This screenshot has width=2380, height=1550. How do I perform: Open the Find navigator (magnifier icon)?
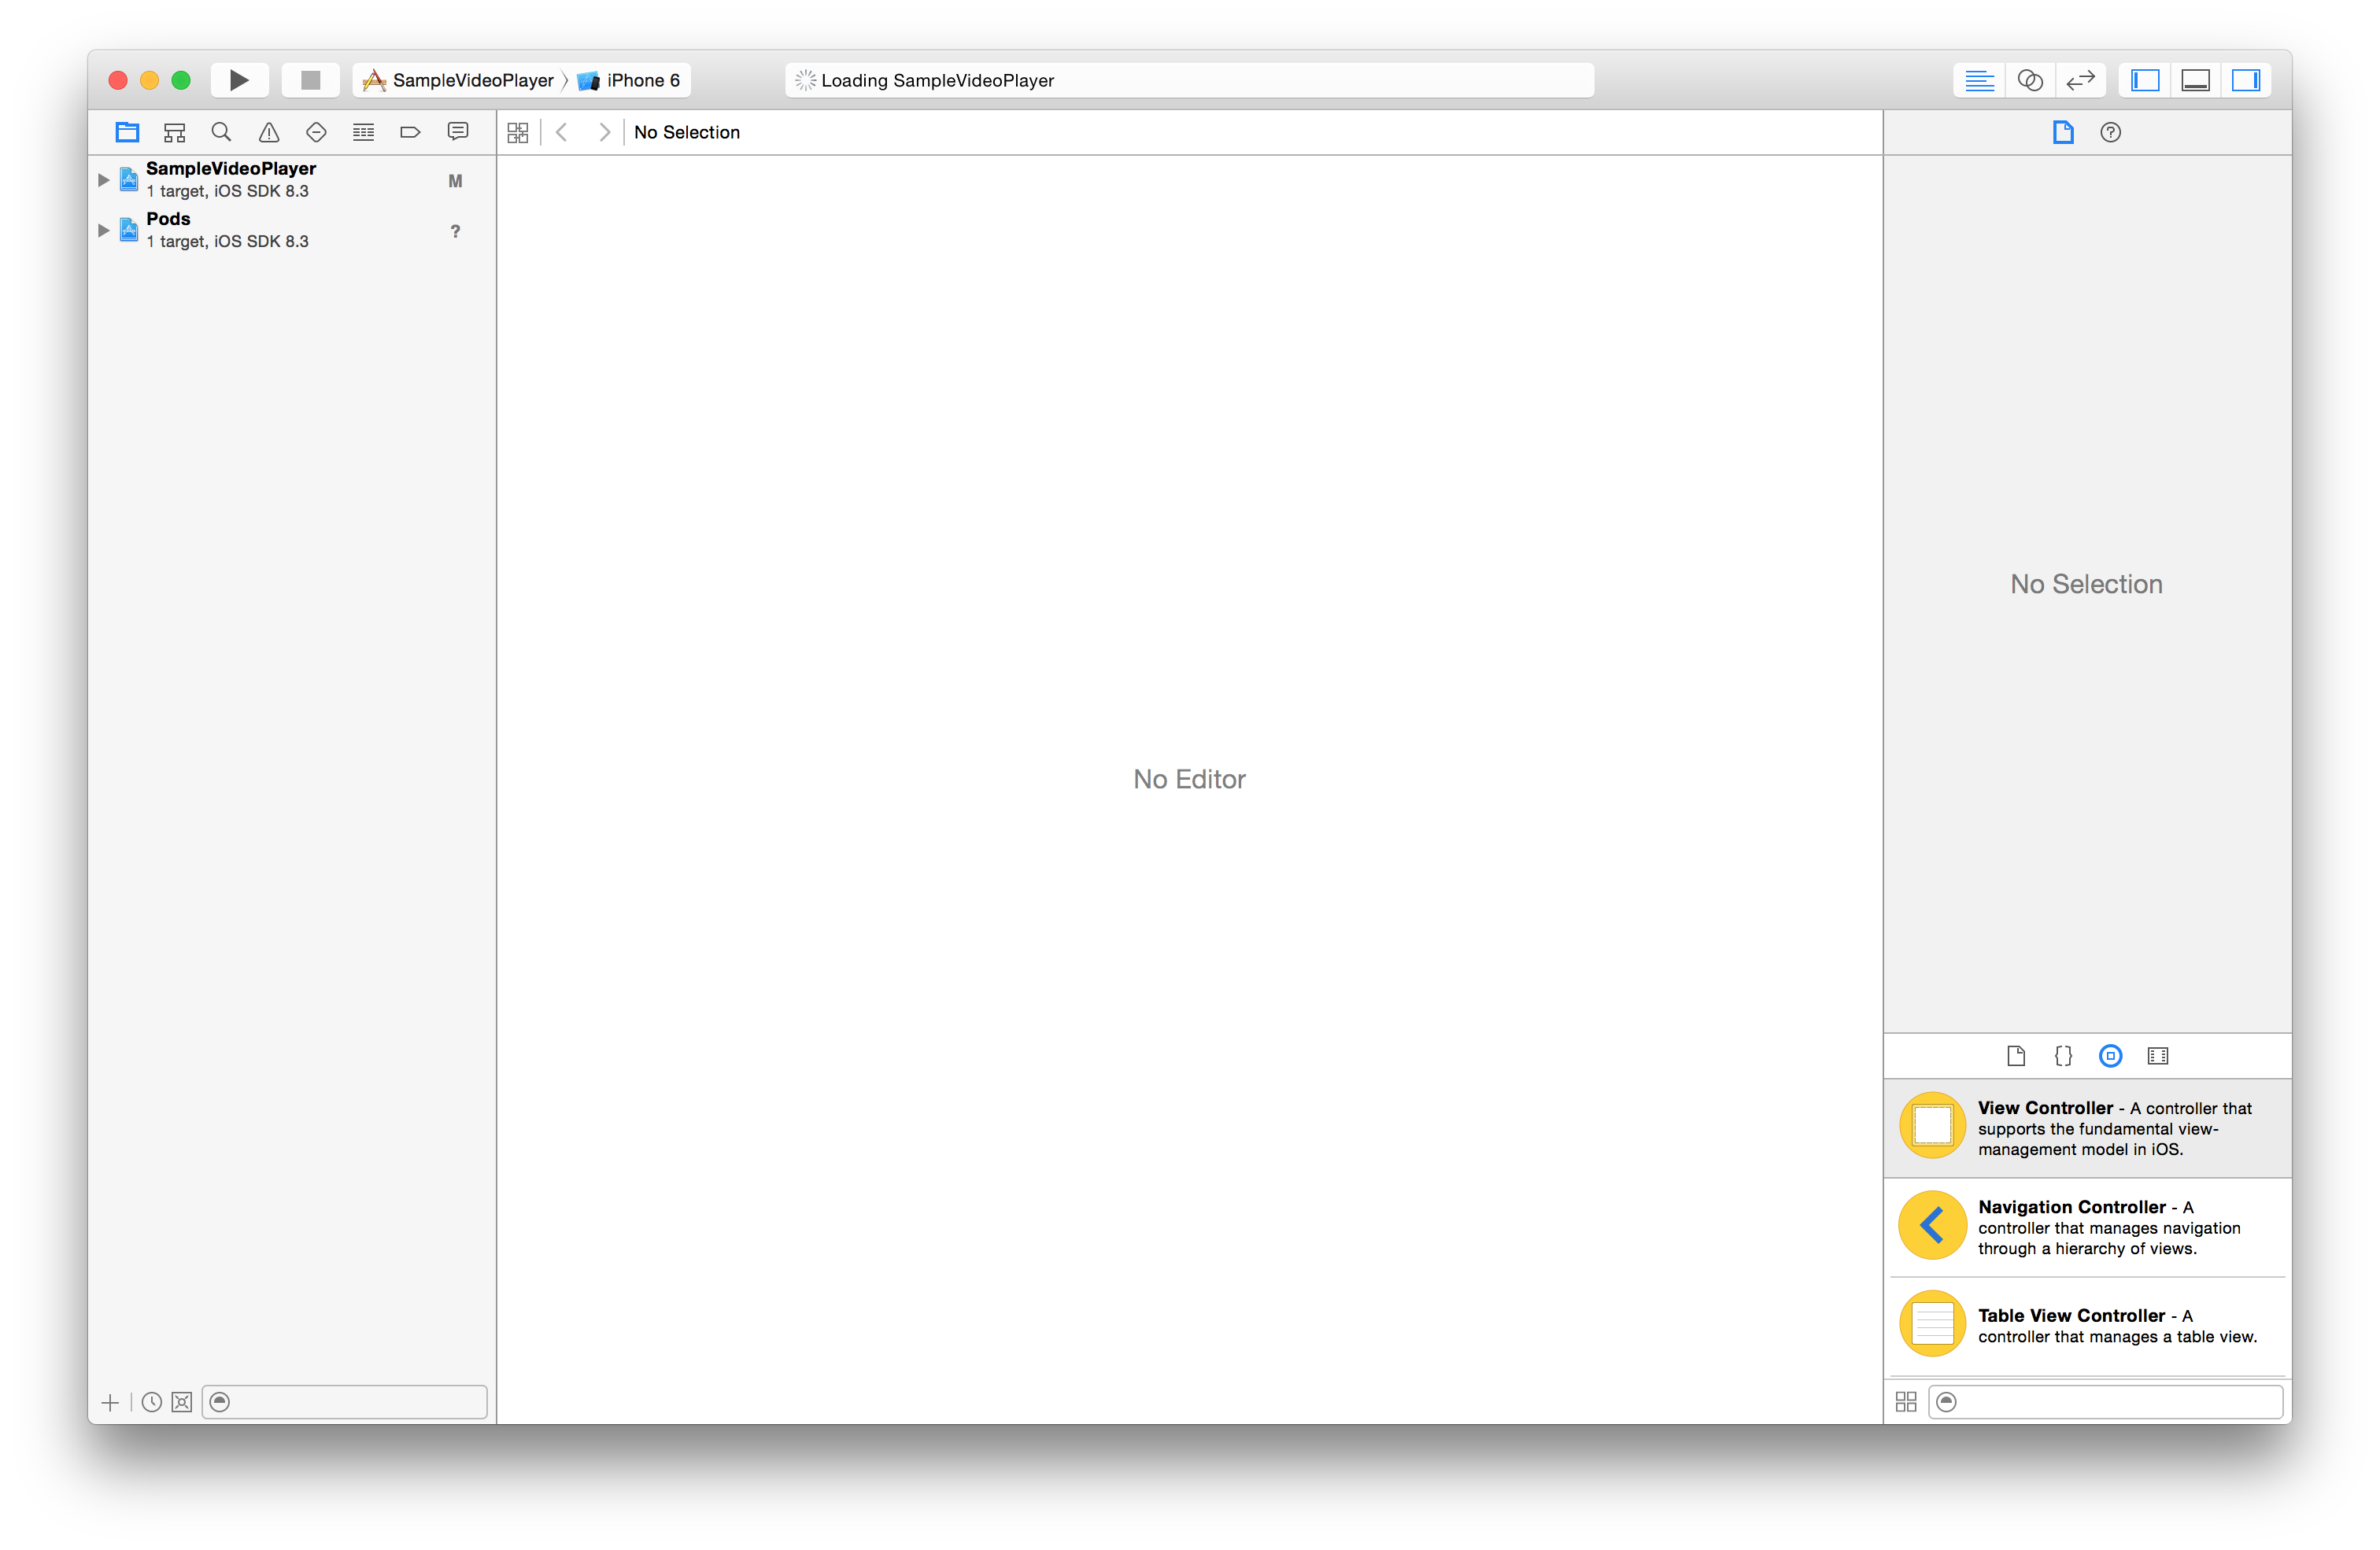point(221,132)
